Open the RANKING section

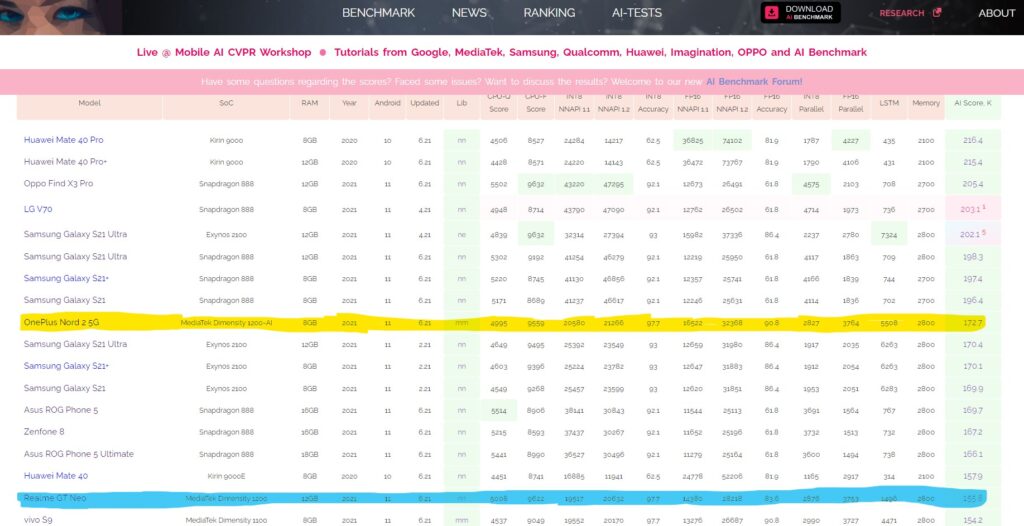(x=549, y=13)
